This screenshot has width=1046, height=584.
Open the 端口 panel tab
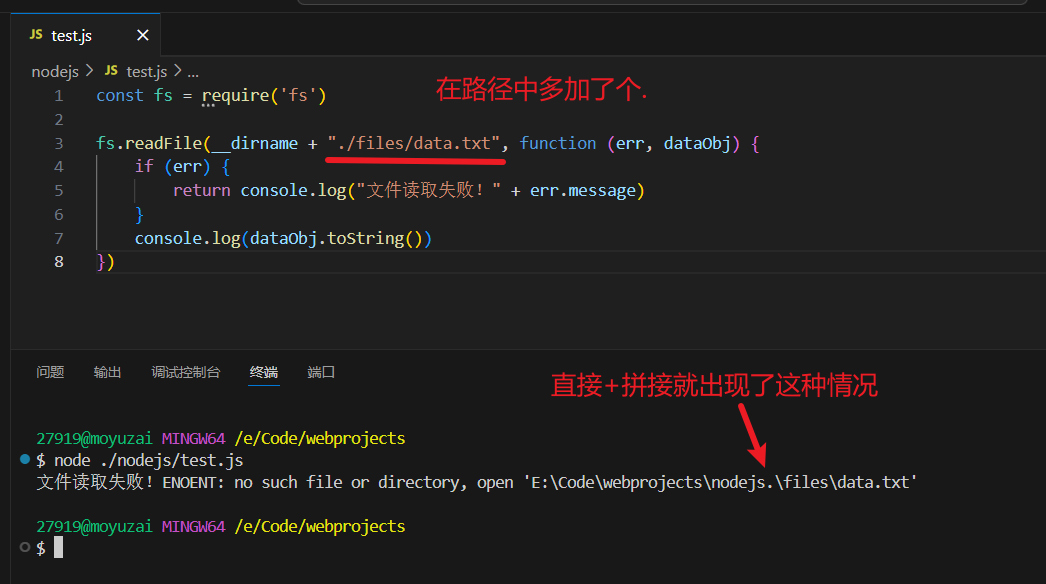(x=321, y=372)
